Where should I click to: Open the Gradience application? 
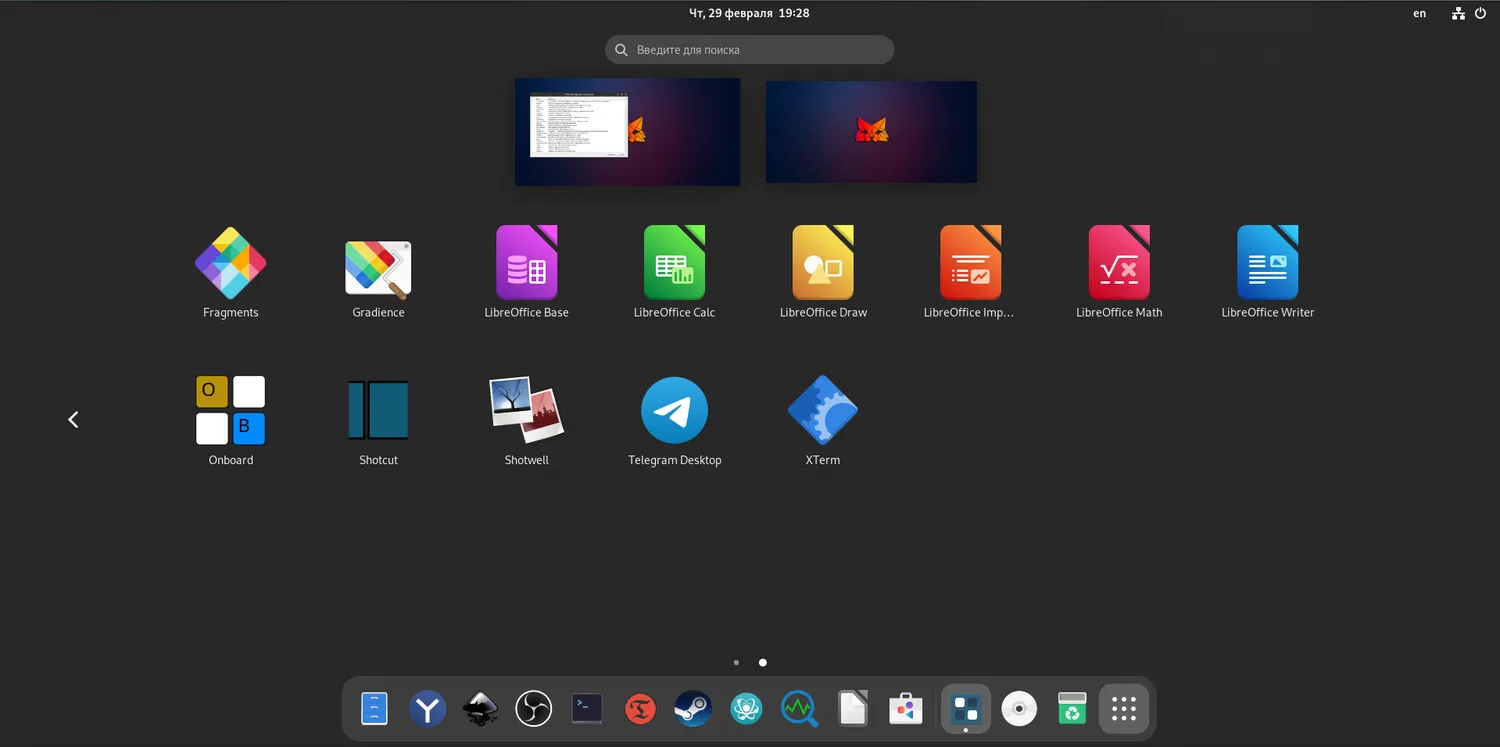(378, 269)
